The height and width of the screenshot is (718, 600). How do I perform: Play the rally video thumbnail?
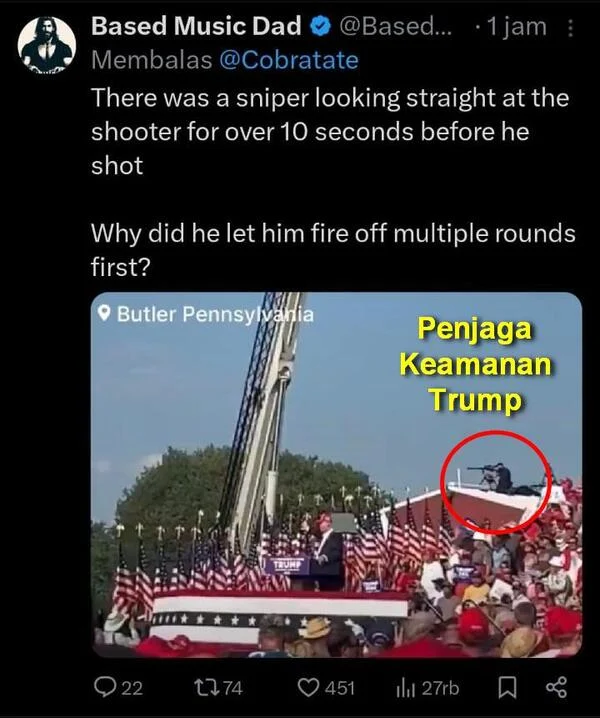click(x=337, y=474)
